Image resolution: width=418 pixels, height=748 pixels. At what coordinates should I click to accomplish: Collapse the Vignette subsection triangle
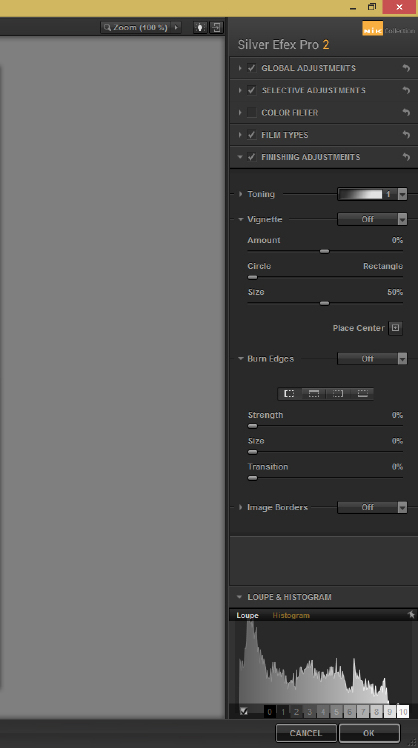click(240, 219)
